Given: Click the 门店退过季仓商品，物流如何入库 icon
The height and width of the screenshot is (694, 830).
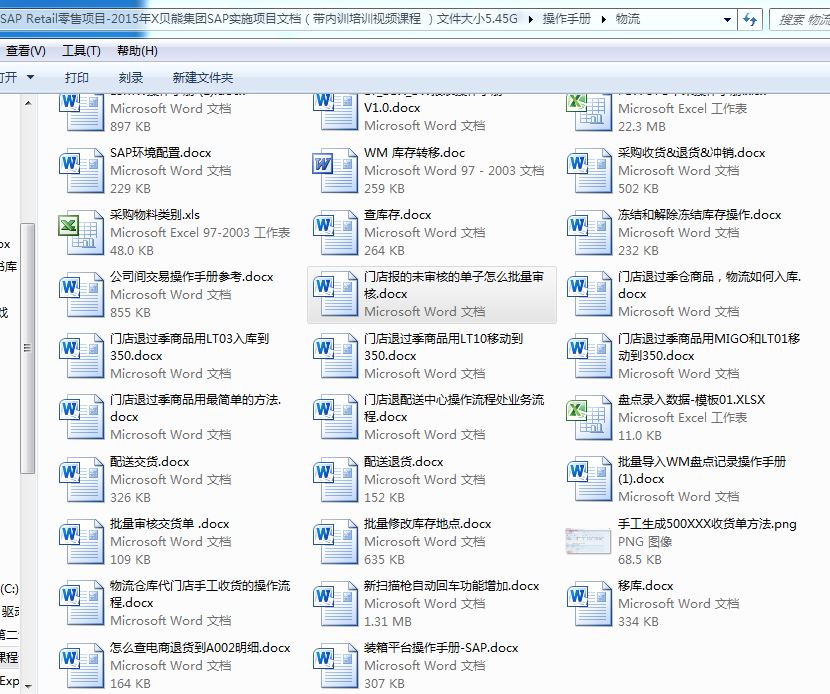Looking at the screenshot, I should pyautogui.click(x=589, y=294).
